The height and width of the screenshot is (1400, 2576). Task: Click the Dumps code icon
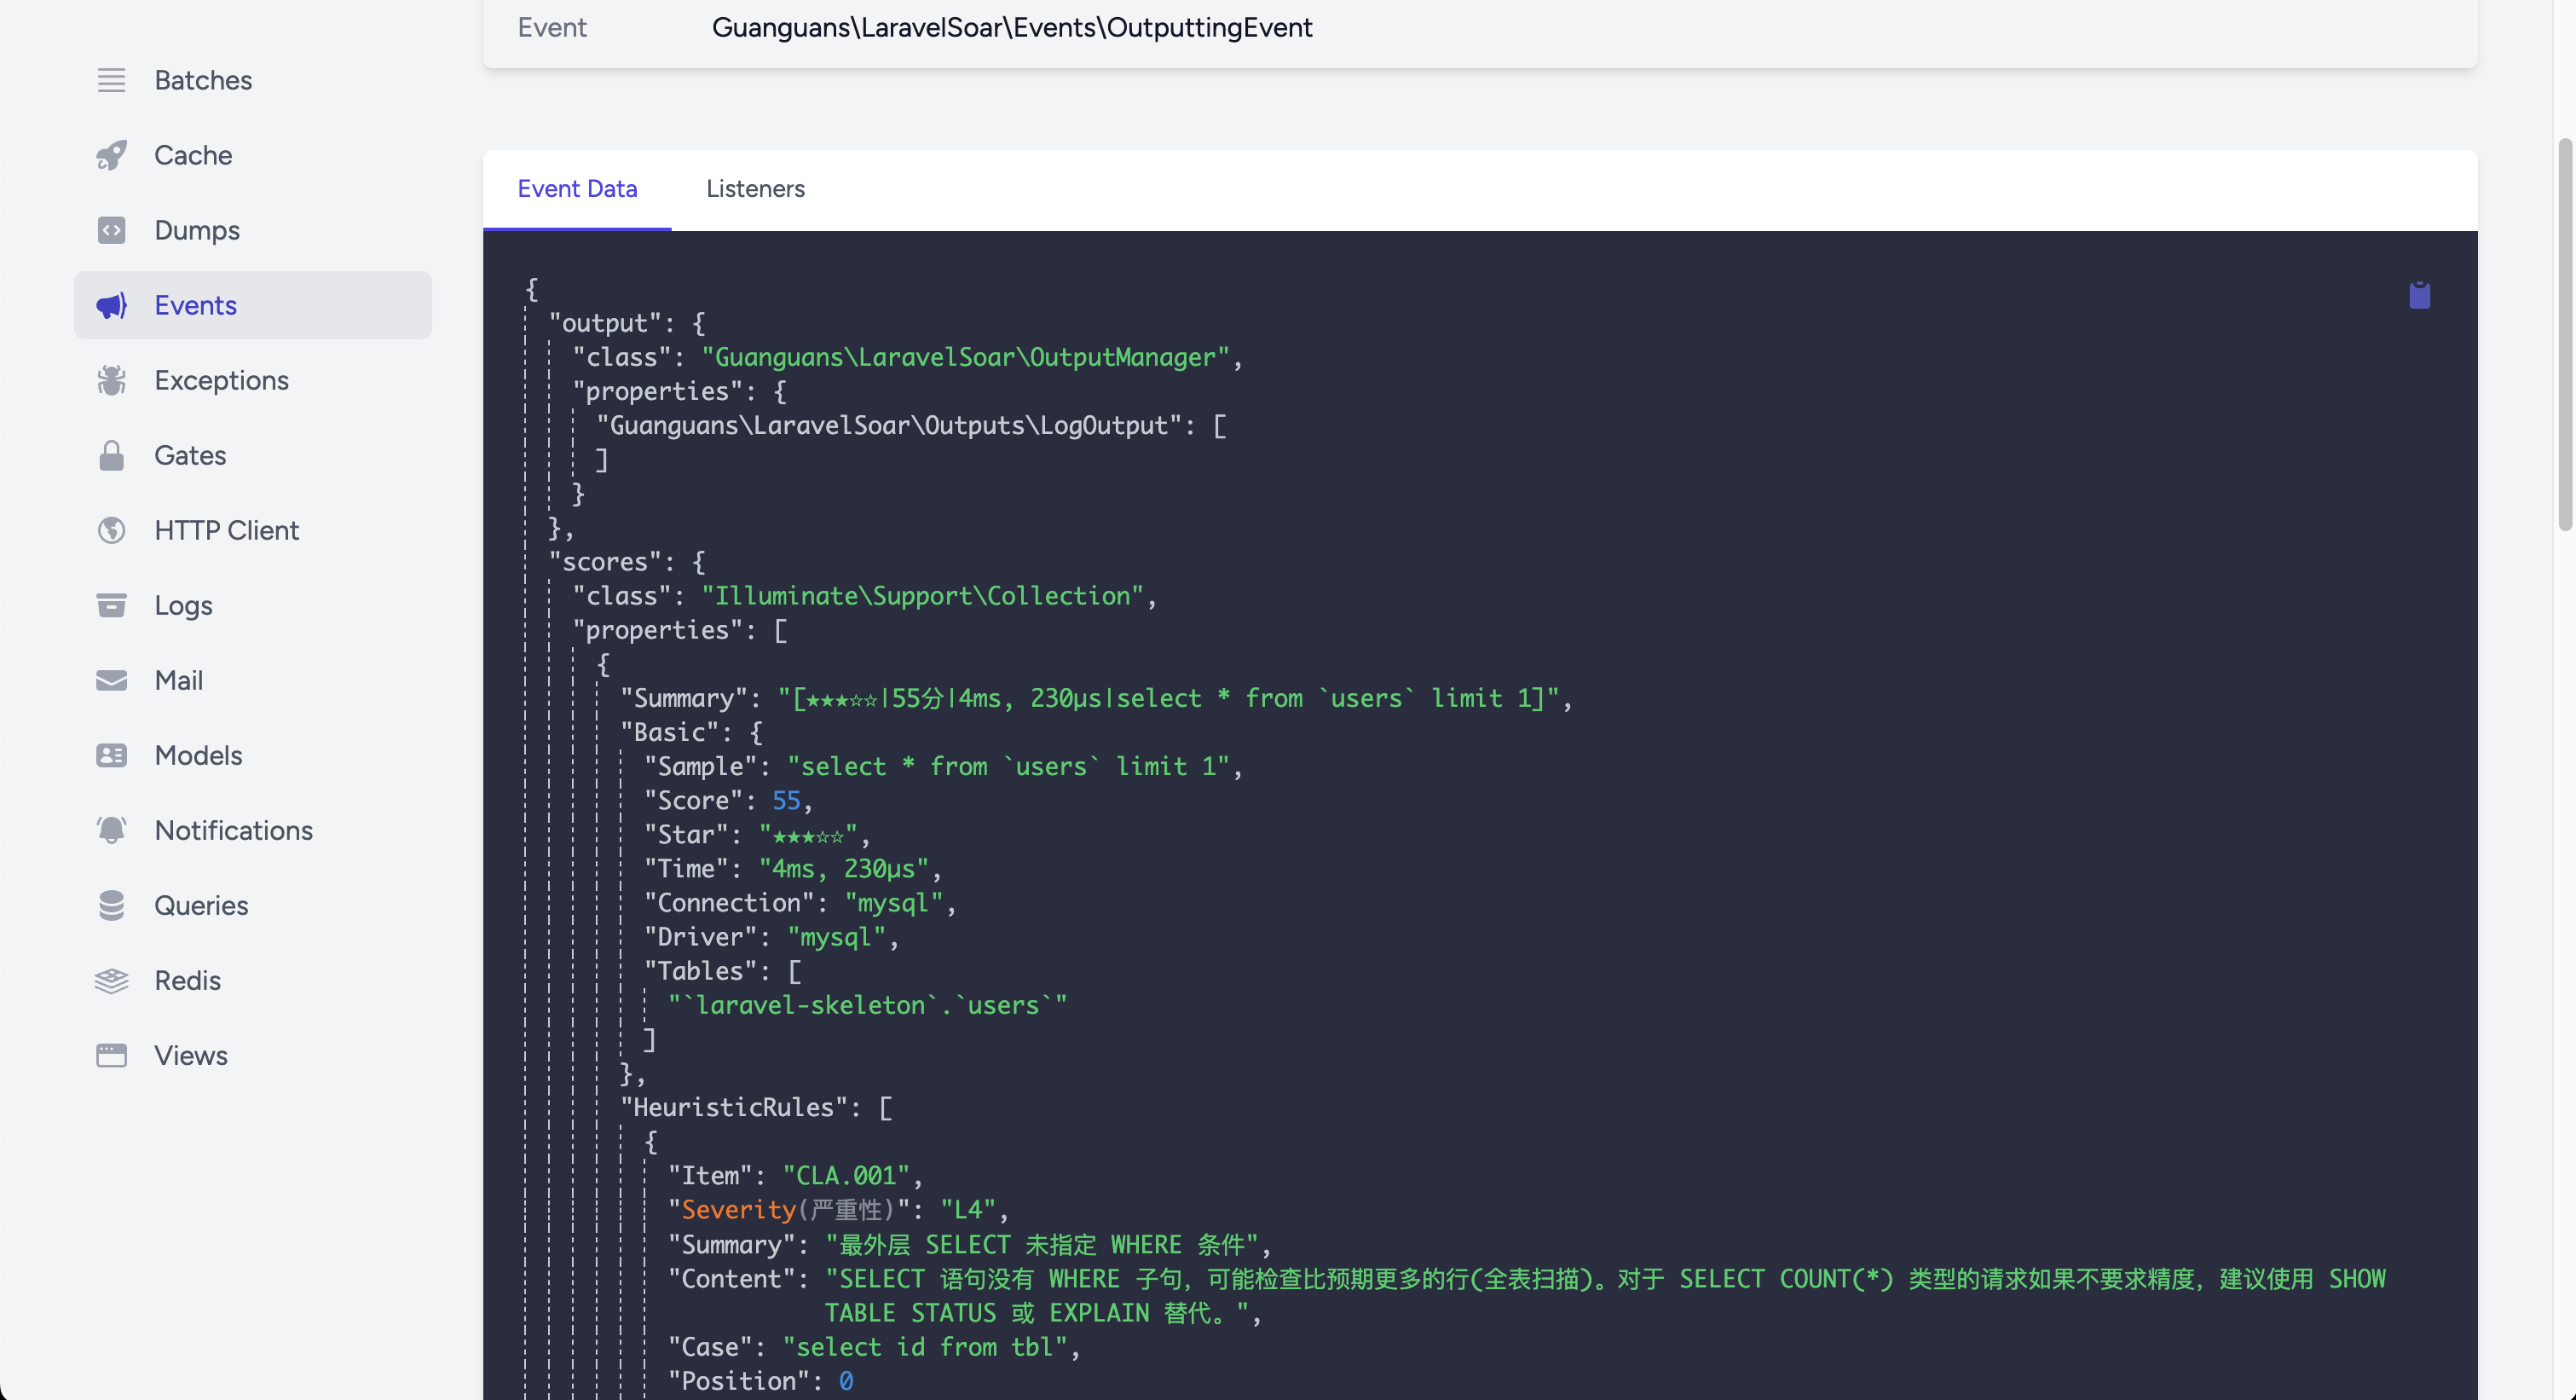pos(111,230)
